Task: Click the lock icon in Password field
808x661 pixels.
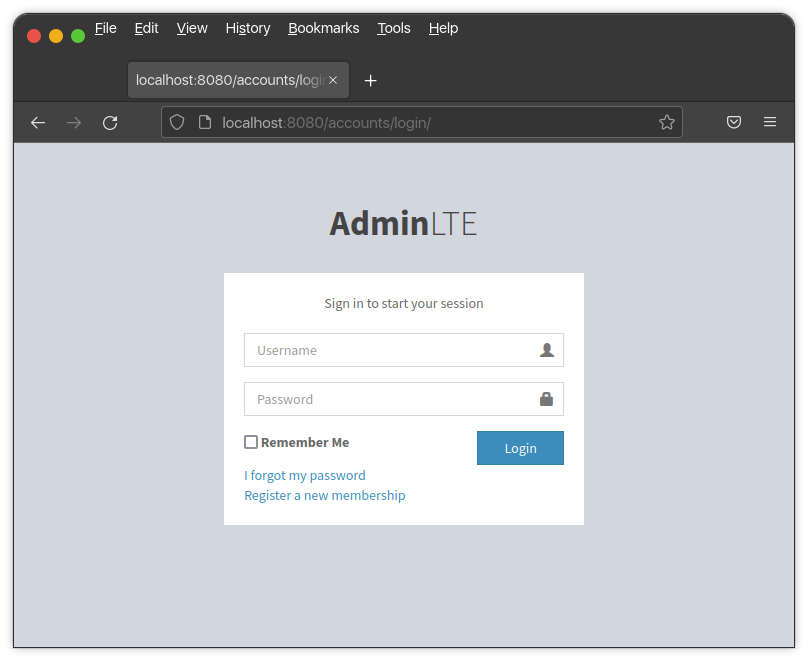Action: [546, 399]
